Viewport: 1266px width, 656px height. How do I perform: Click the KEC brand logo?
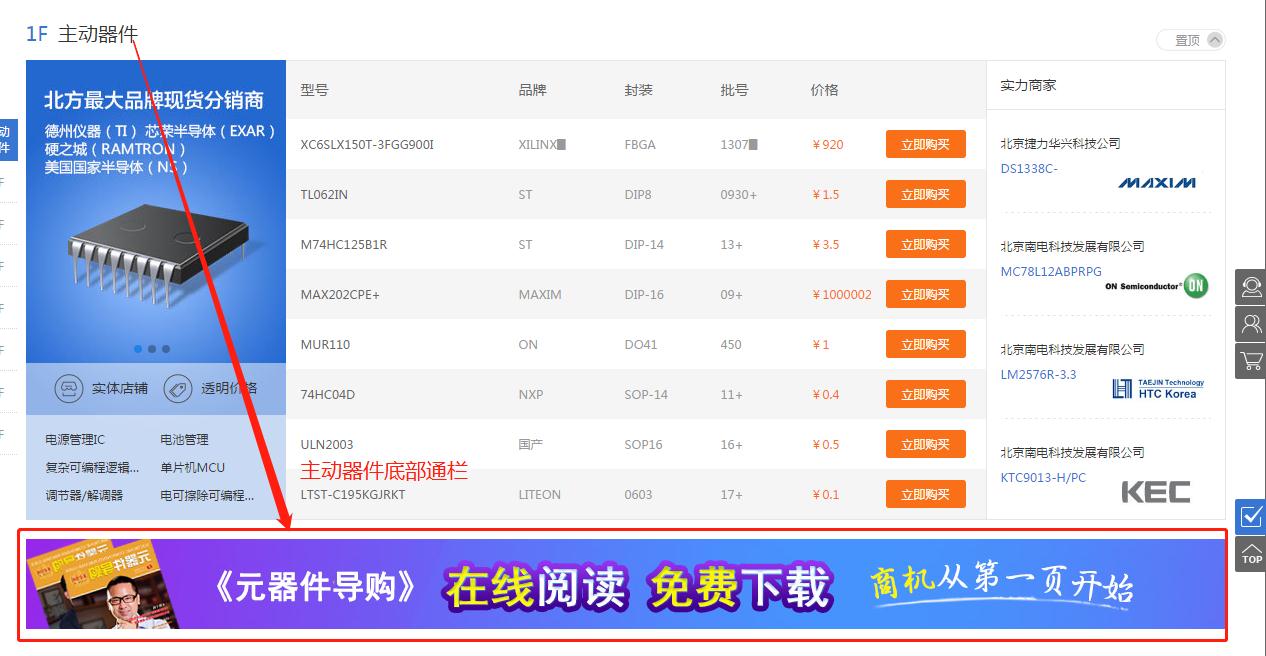[1156, 491]
